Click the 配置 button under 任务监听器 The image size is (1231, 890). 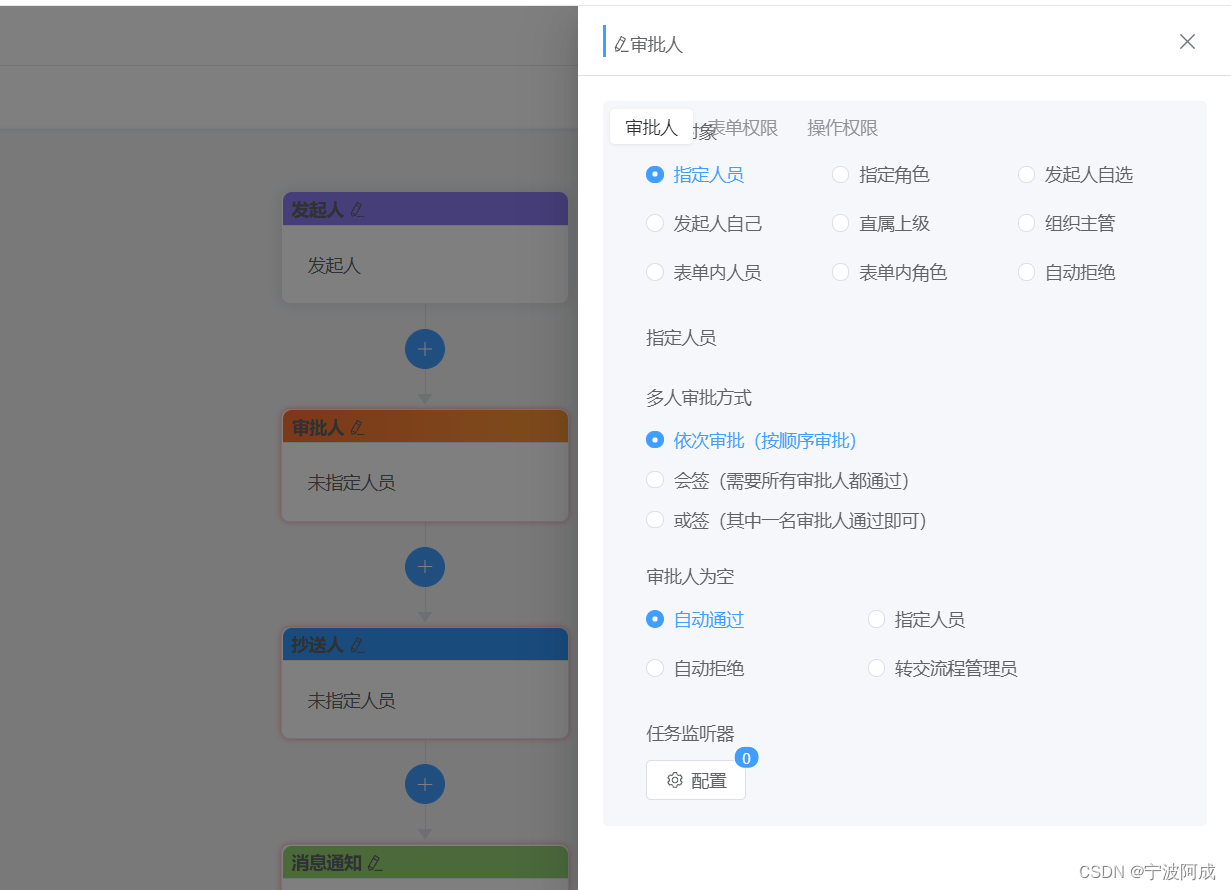695,780
